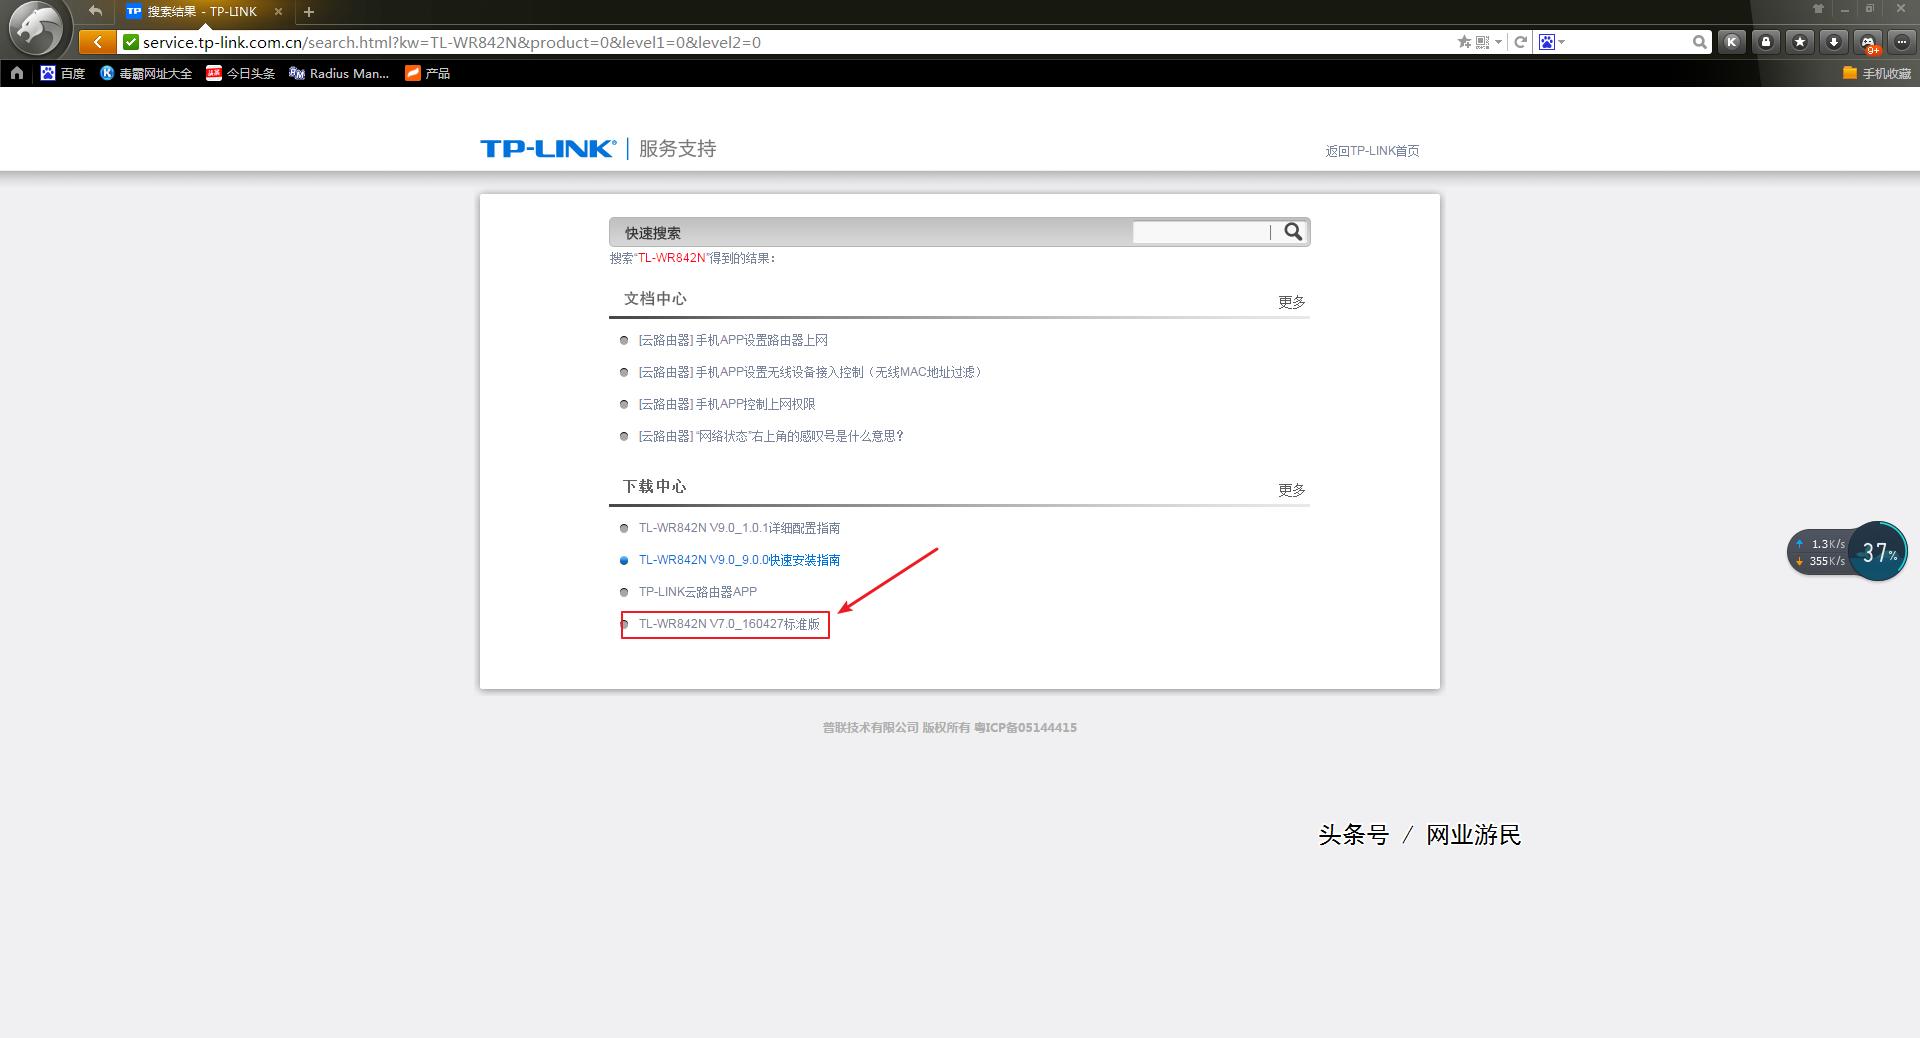Click the 快速搜索 text input field
Image resolution: width=1920 pixels, height=1038 pixels.
[x=1201, y=232]
